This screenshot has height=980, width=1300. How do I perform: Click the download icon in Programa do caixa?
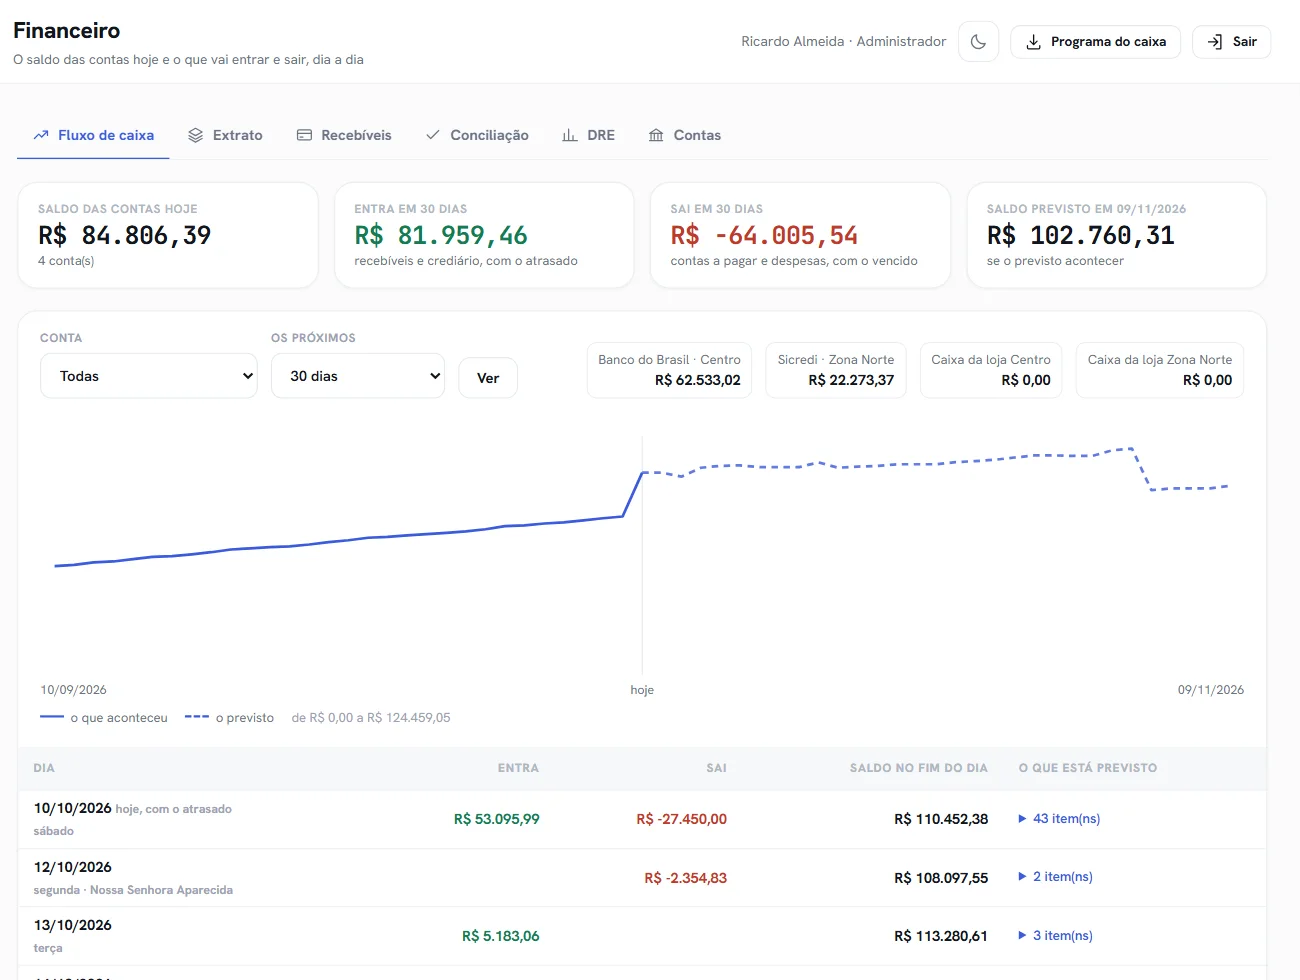click(1034, 42)
